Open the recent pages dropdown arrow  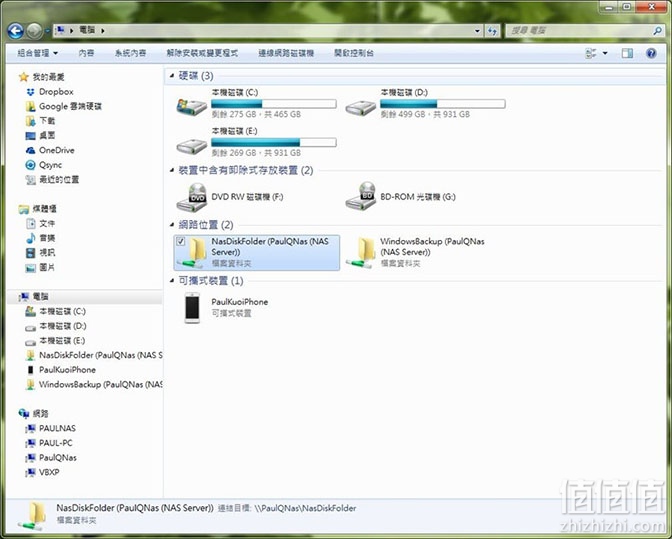[x=47, y=31]
